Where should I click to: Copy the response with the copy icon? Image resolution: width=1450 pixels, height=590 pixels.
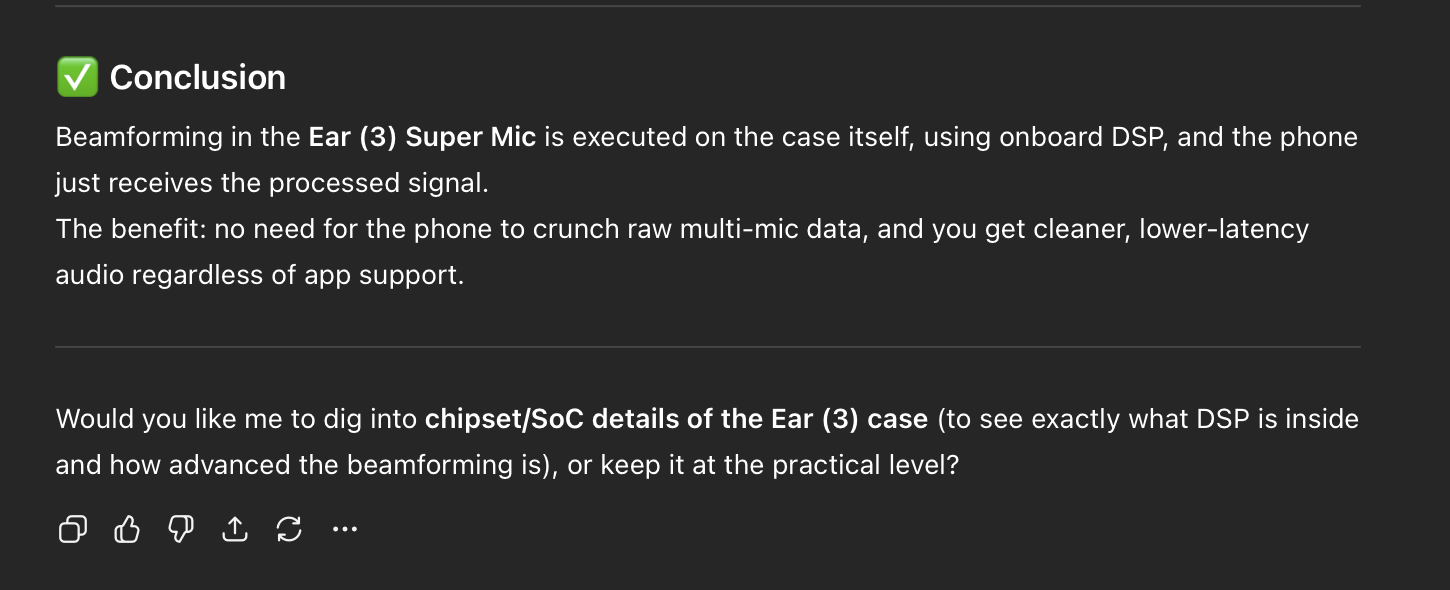[x=73, y=529]
